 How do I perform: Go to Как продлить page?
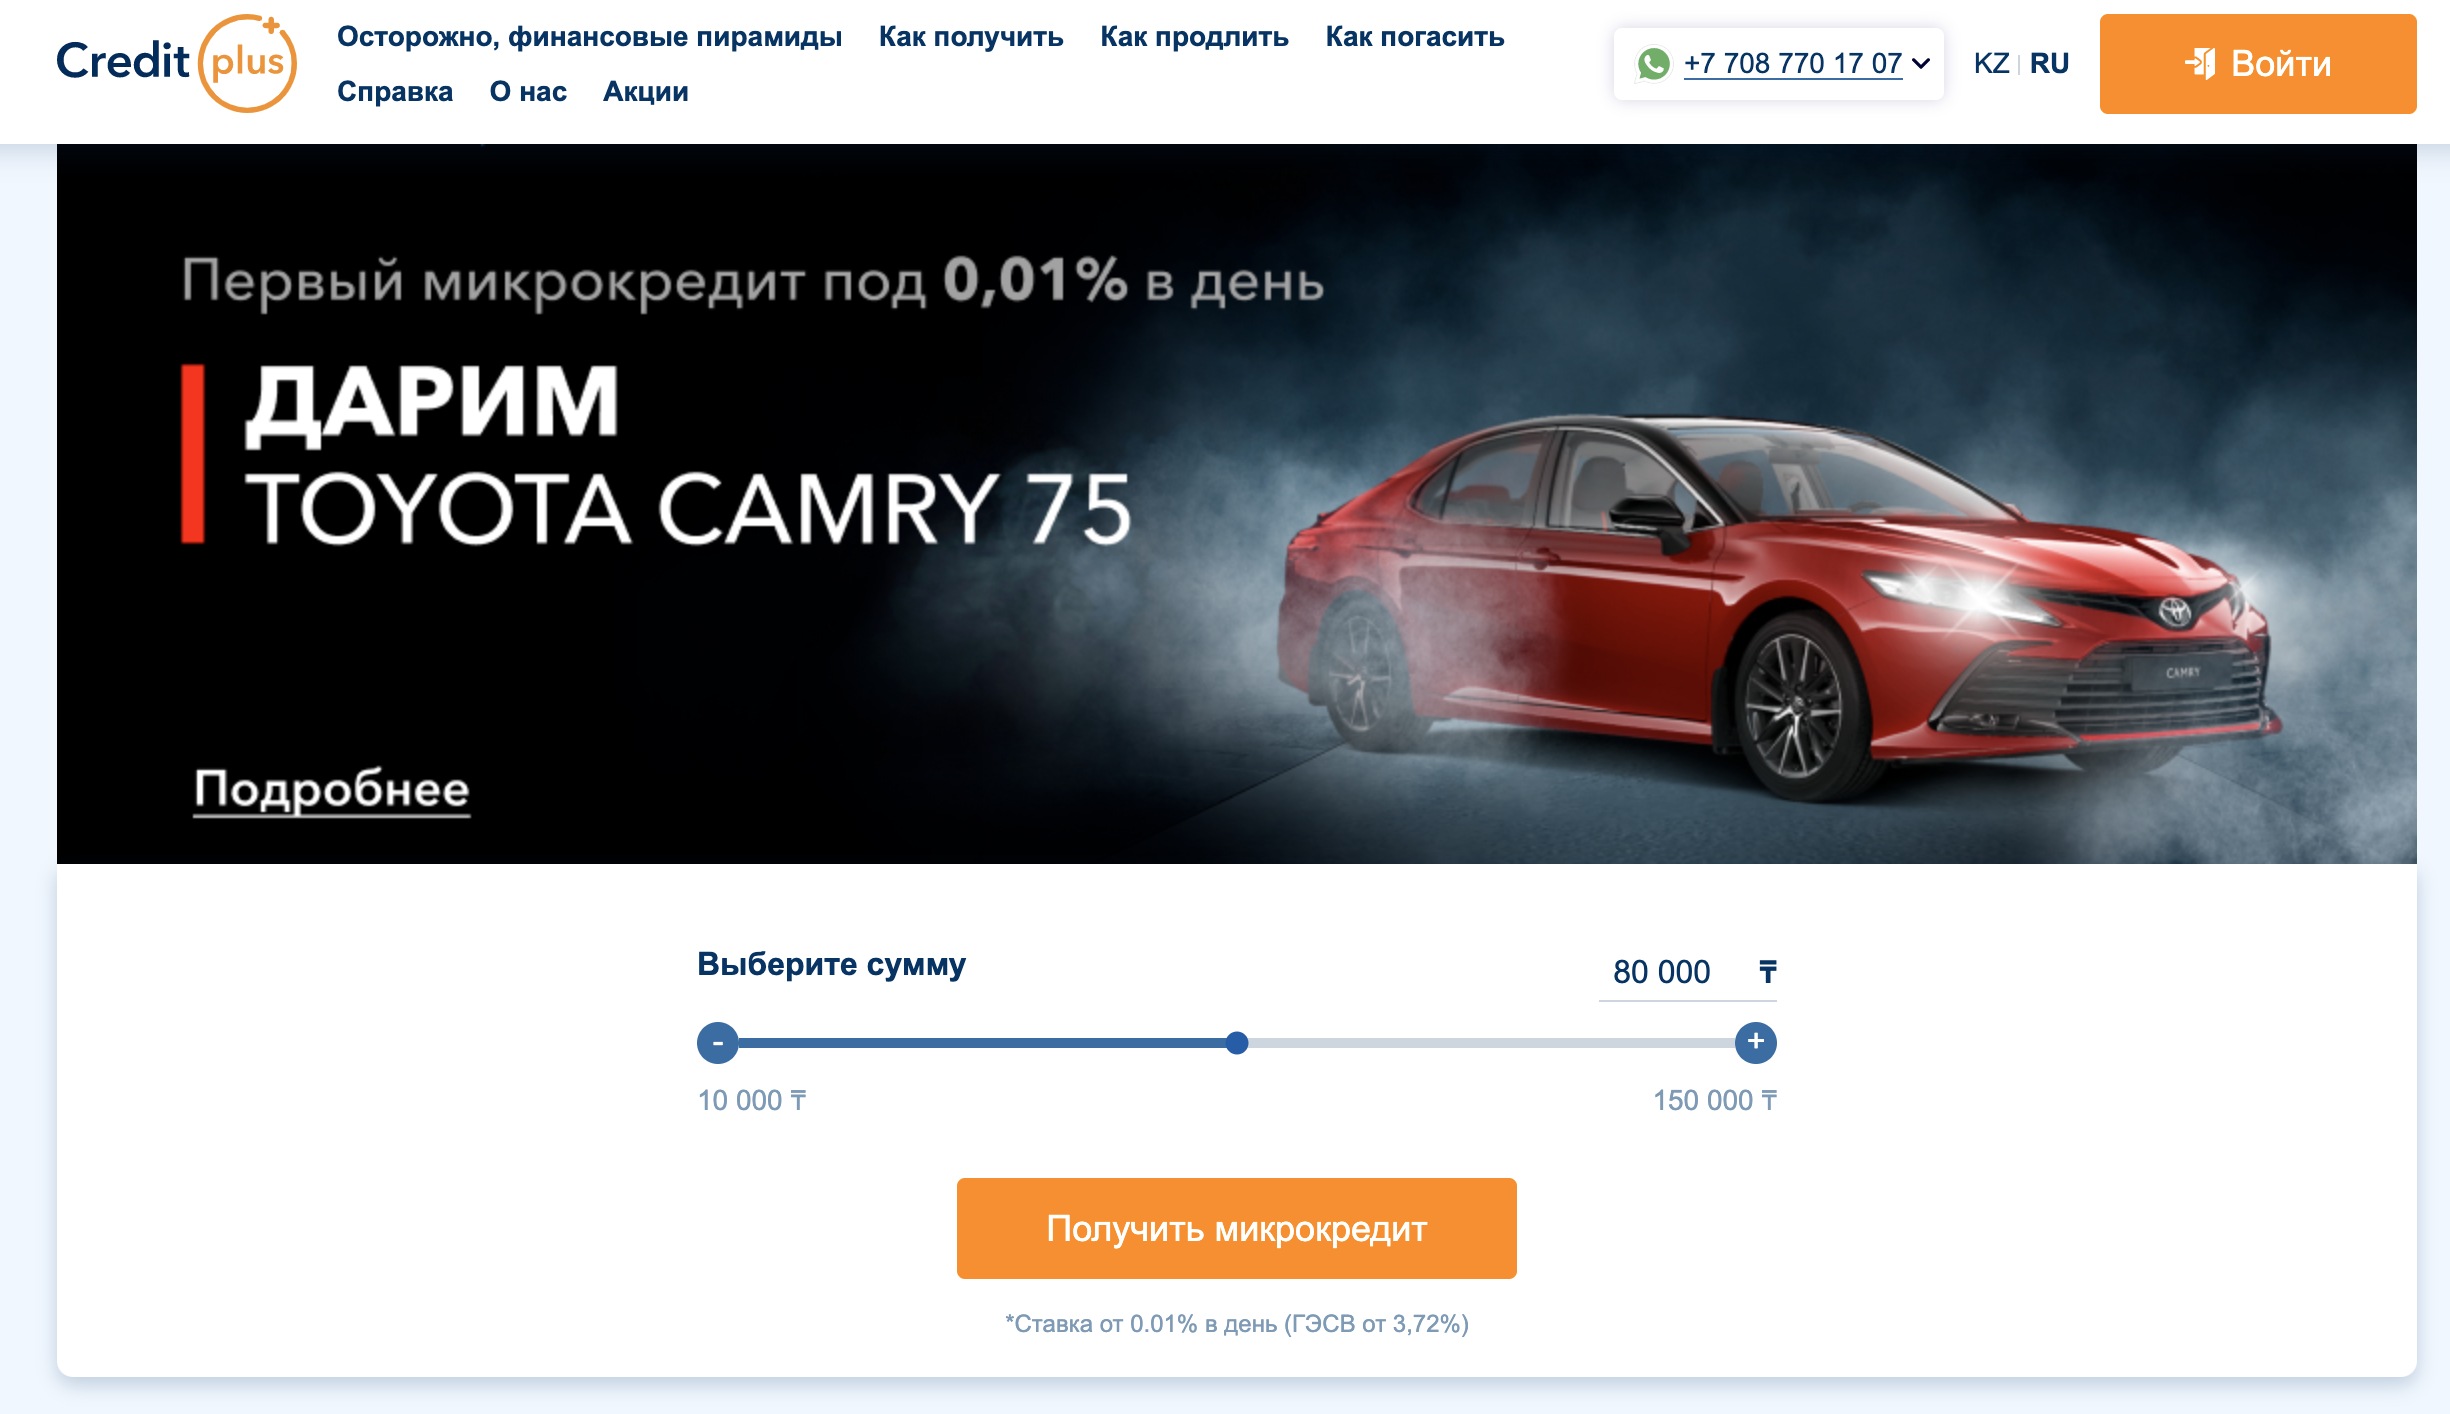[x=1194, y=37]
